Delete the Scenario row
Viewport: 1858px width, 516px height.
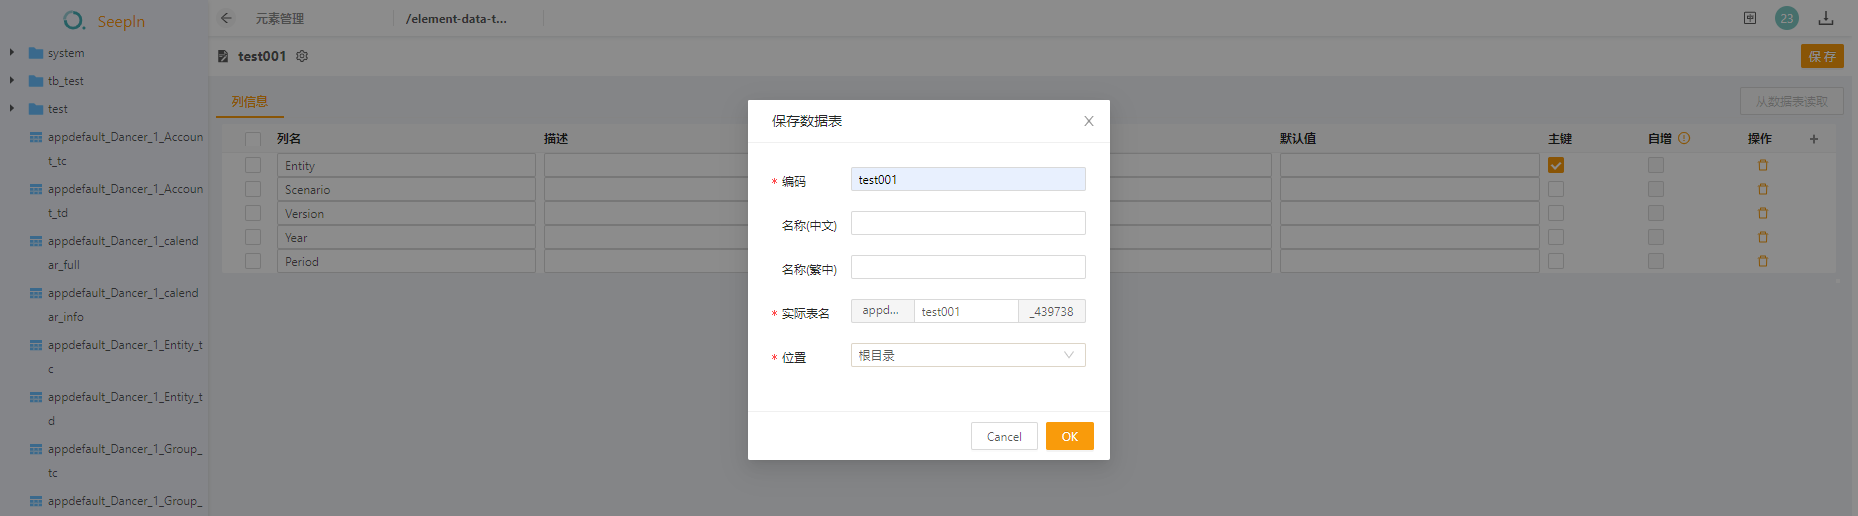point(1763,189)
